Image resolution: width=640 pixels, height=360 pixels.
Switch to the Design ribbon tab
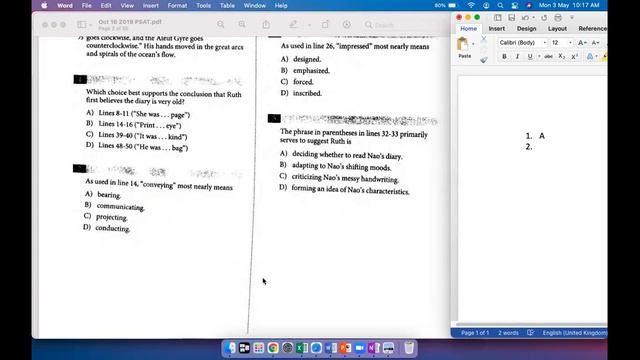tap(526, 29)
